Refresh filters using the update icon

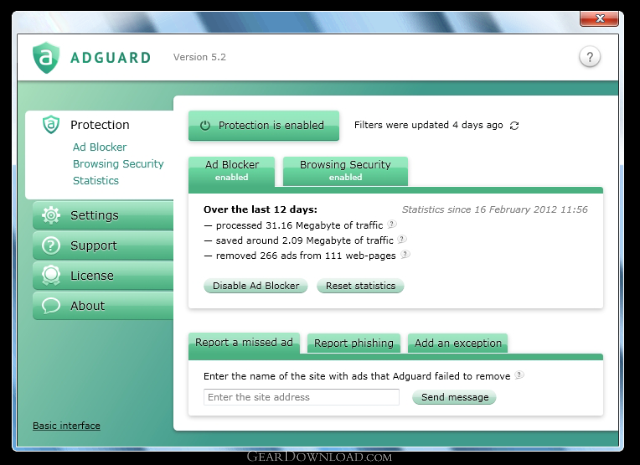(x=514, y=125)
